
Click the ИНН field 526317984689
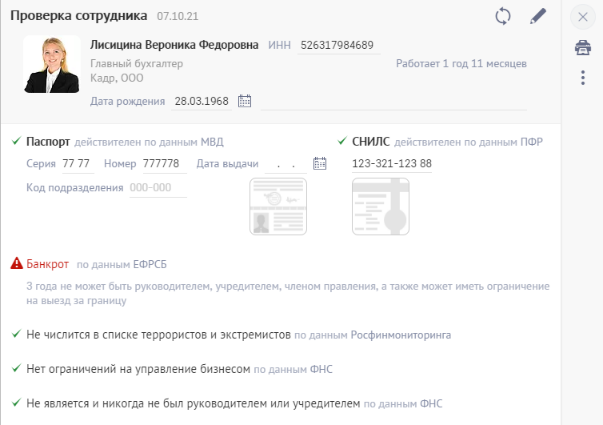[338, 46]
